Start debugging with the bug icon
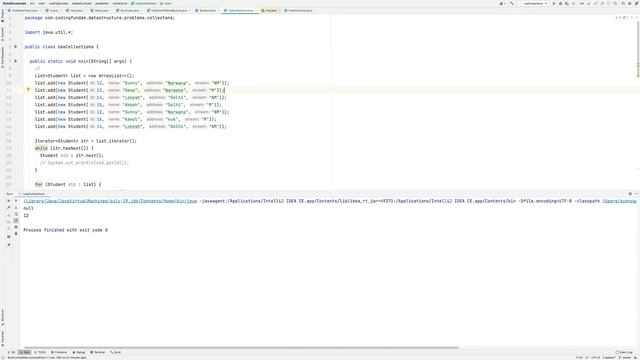Screen dimensions: 640x360 coord(560,3)
